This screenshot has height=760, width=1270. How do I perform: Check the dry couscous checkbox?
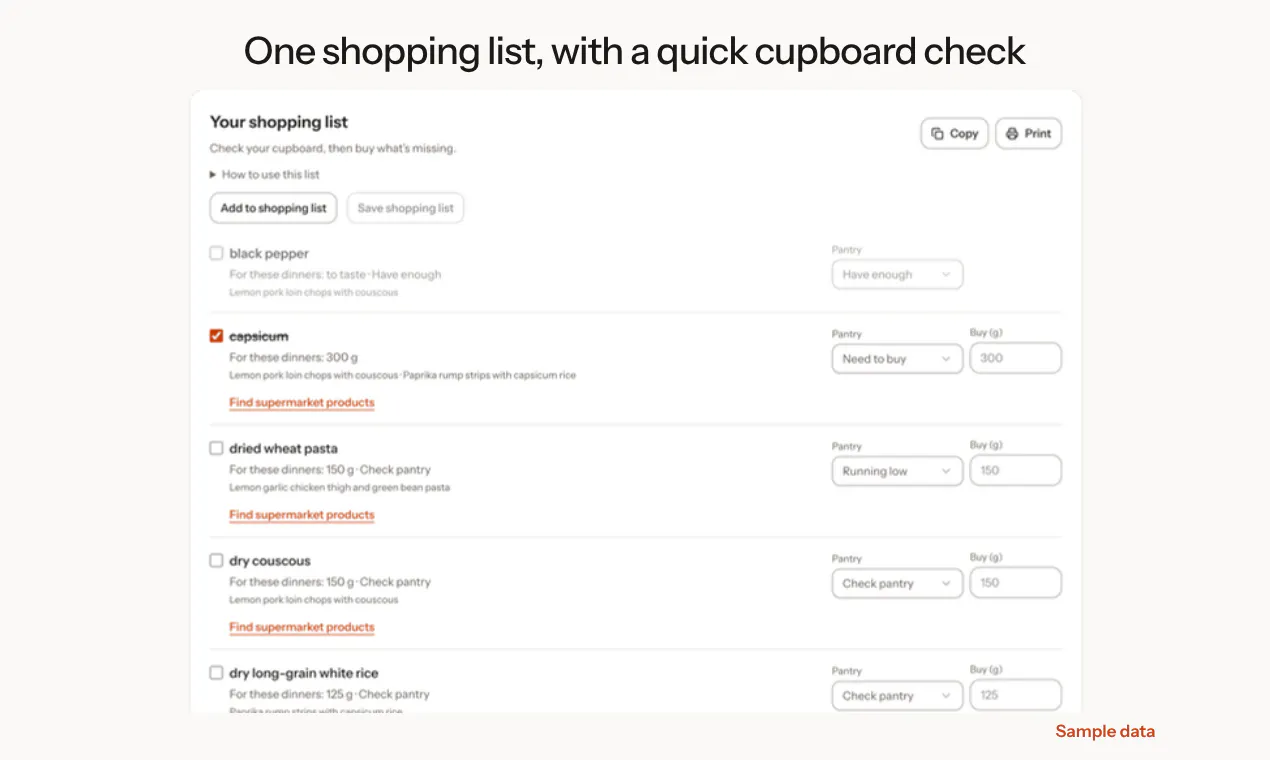(216, 560)
